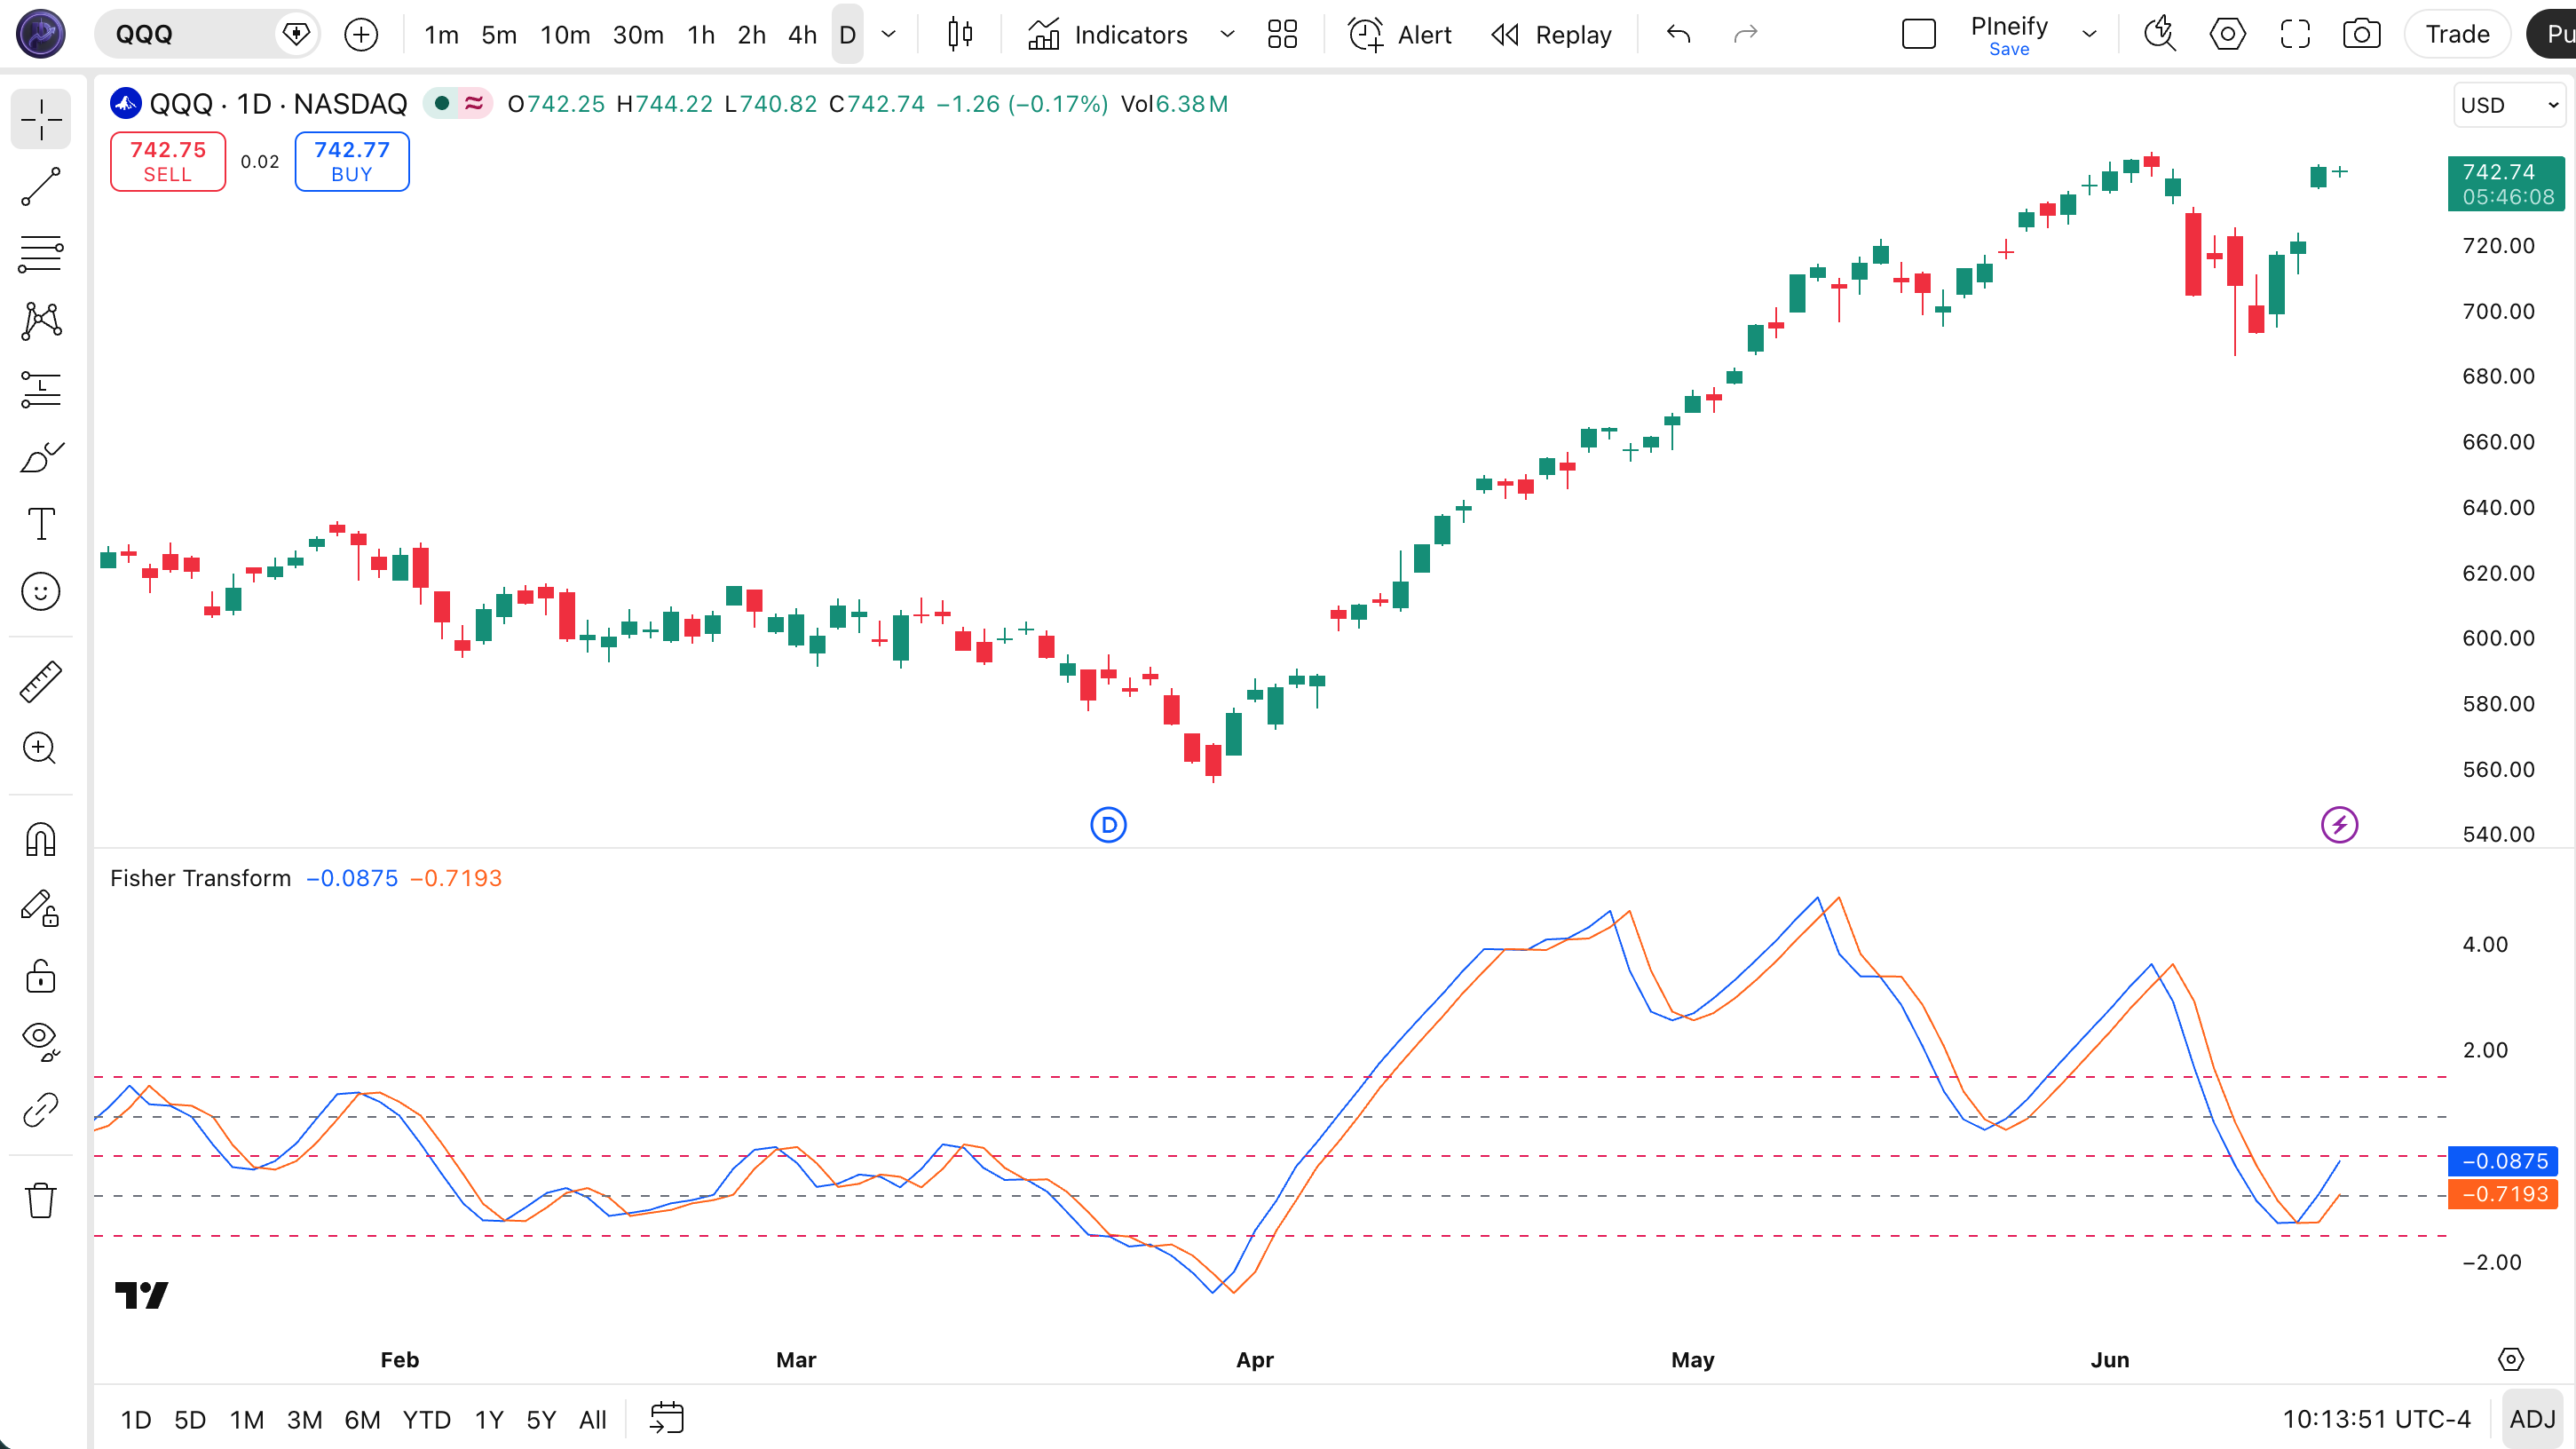Hide all drawings with the eye icon

pos(41,1042)
